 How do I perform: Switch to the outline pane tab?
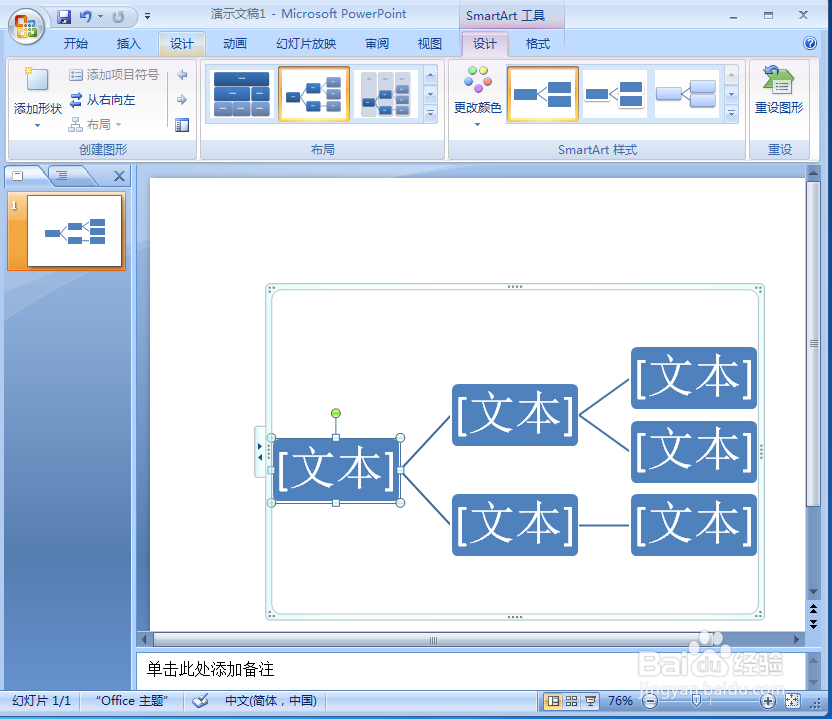point(63,176)
